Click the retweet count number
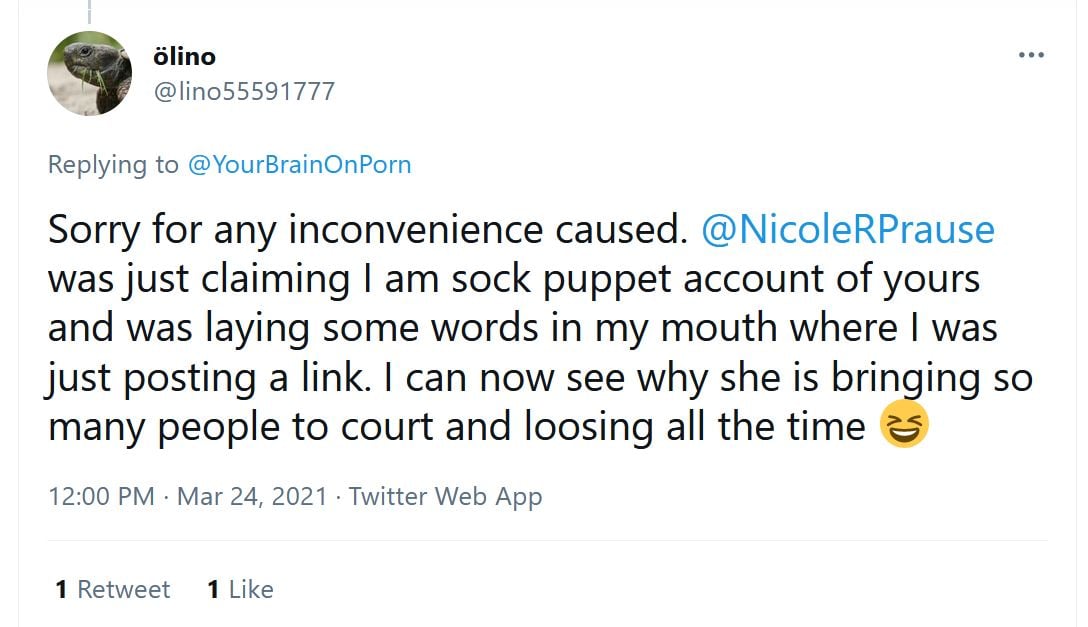Image resolution: width=1088 pixels, height=627 pixels. 62,590
